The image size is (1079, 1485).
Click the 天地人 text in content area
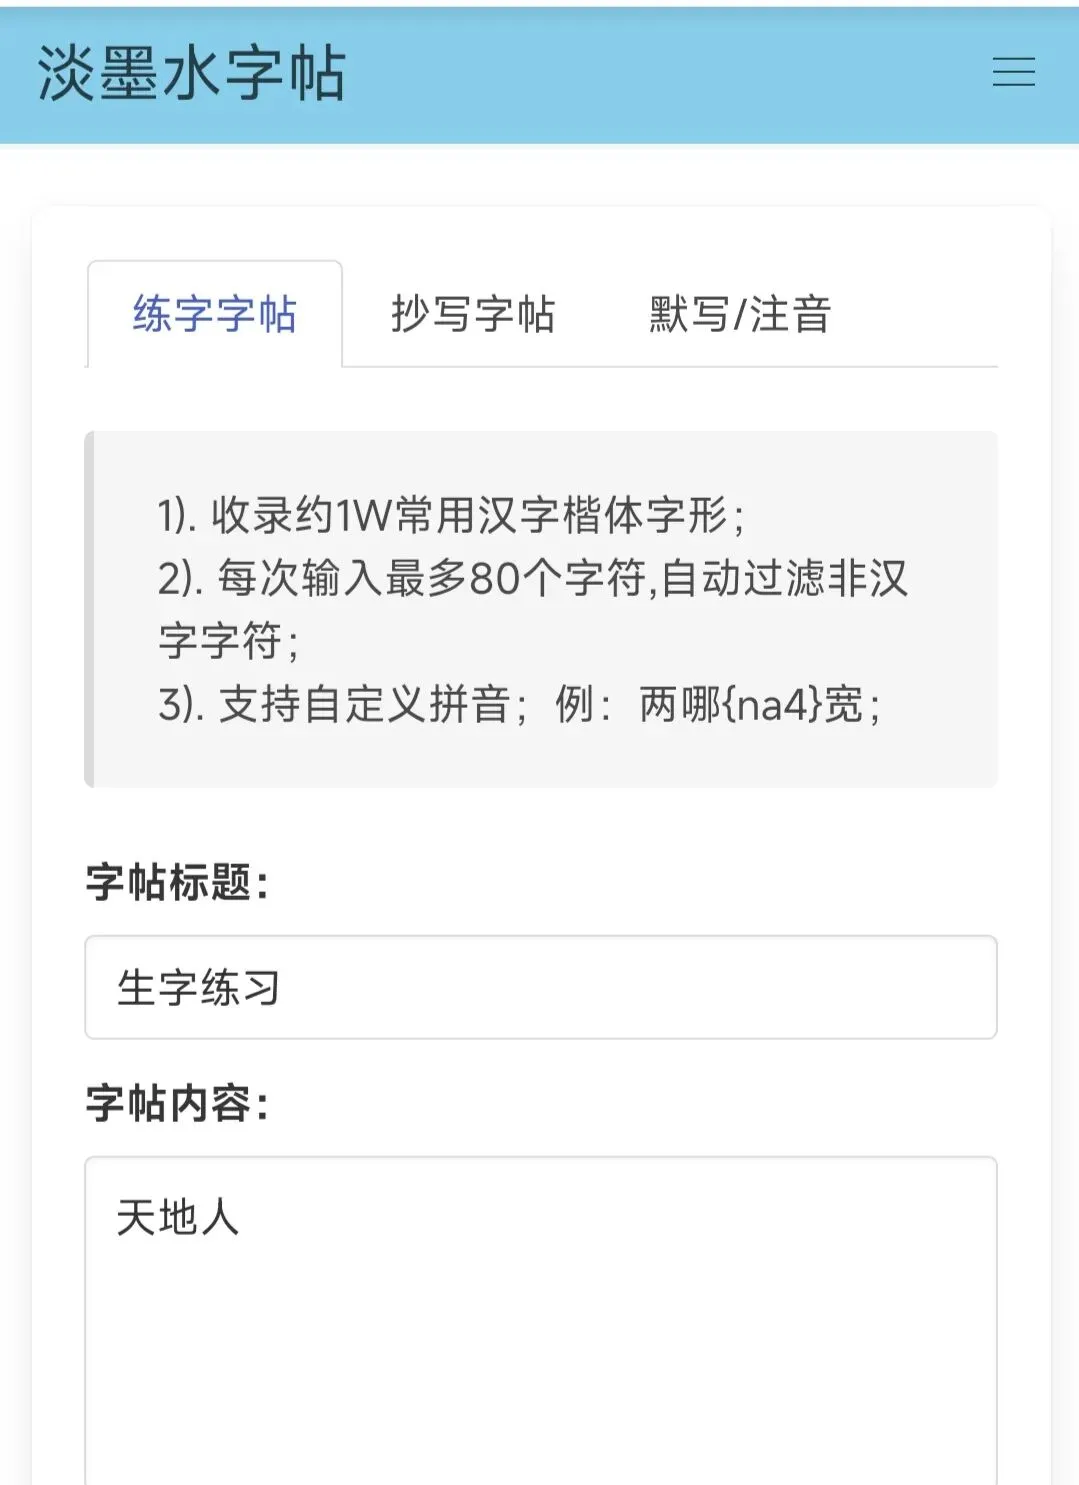(x=178, y=1218)
